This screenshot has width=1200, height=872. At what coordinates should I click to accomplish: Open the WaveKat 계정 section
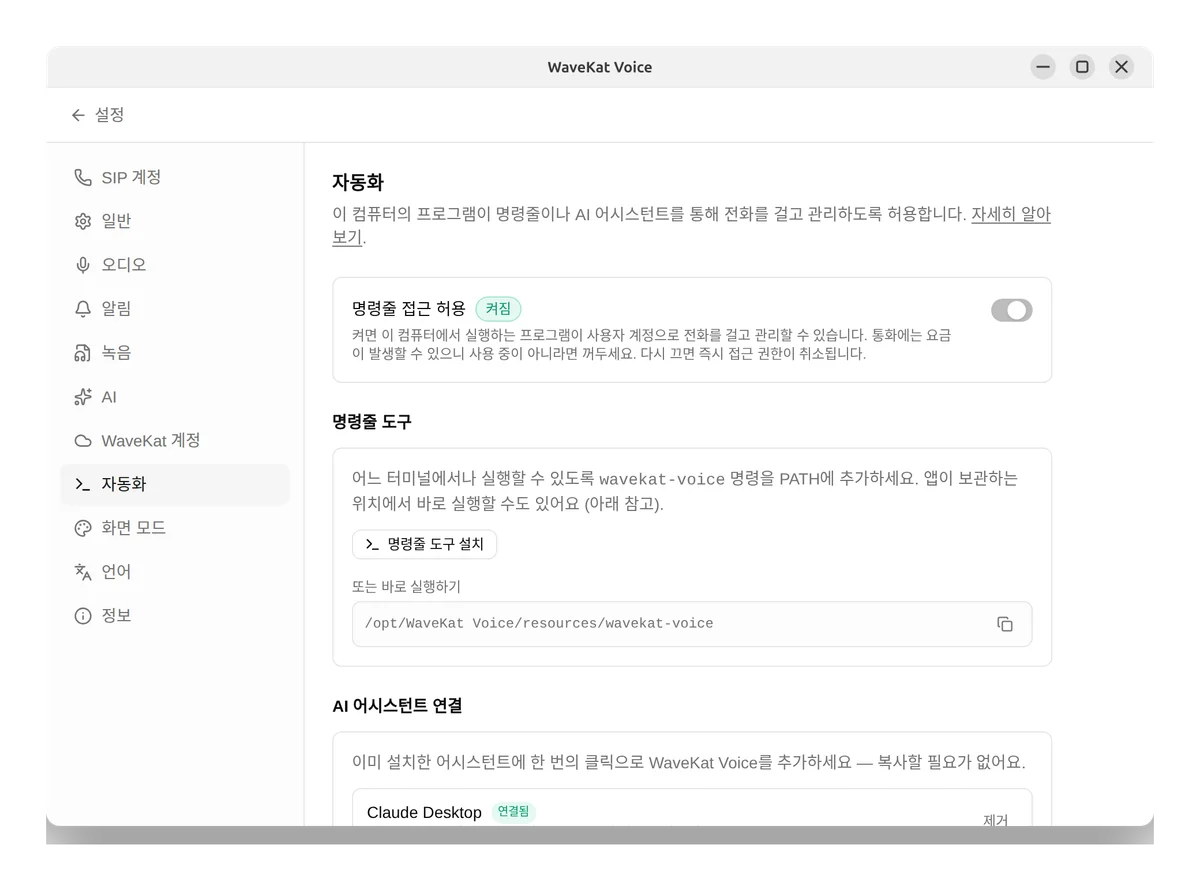coord(175,441)
